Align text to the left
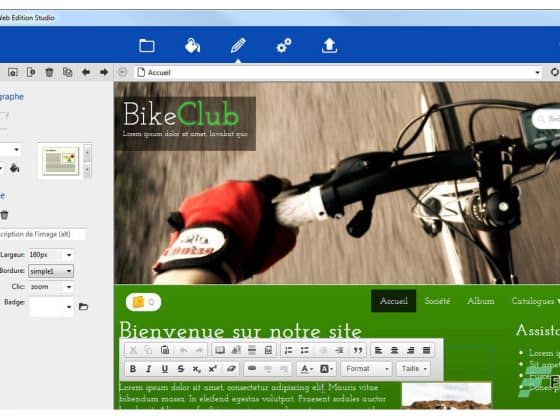This screenshot has height=420, width=560. [379, 350]
